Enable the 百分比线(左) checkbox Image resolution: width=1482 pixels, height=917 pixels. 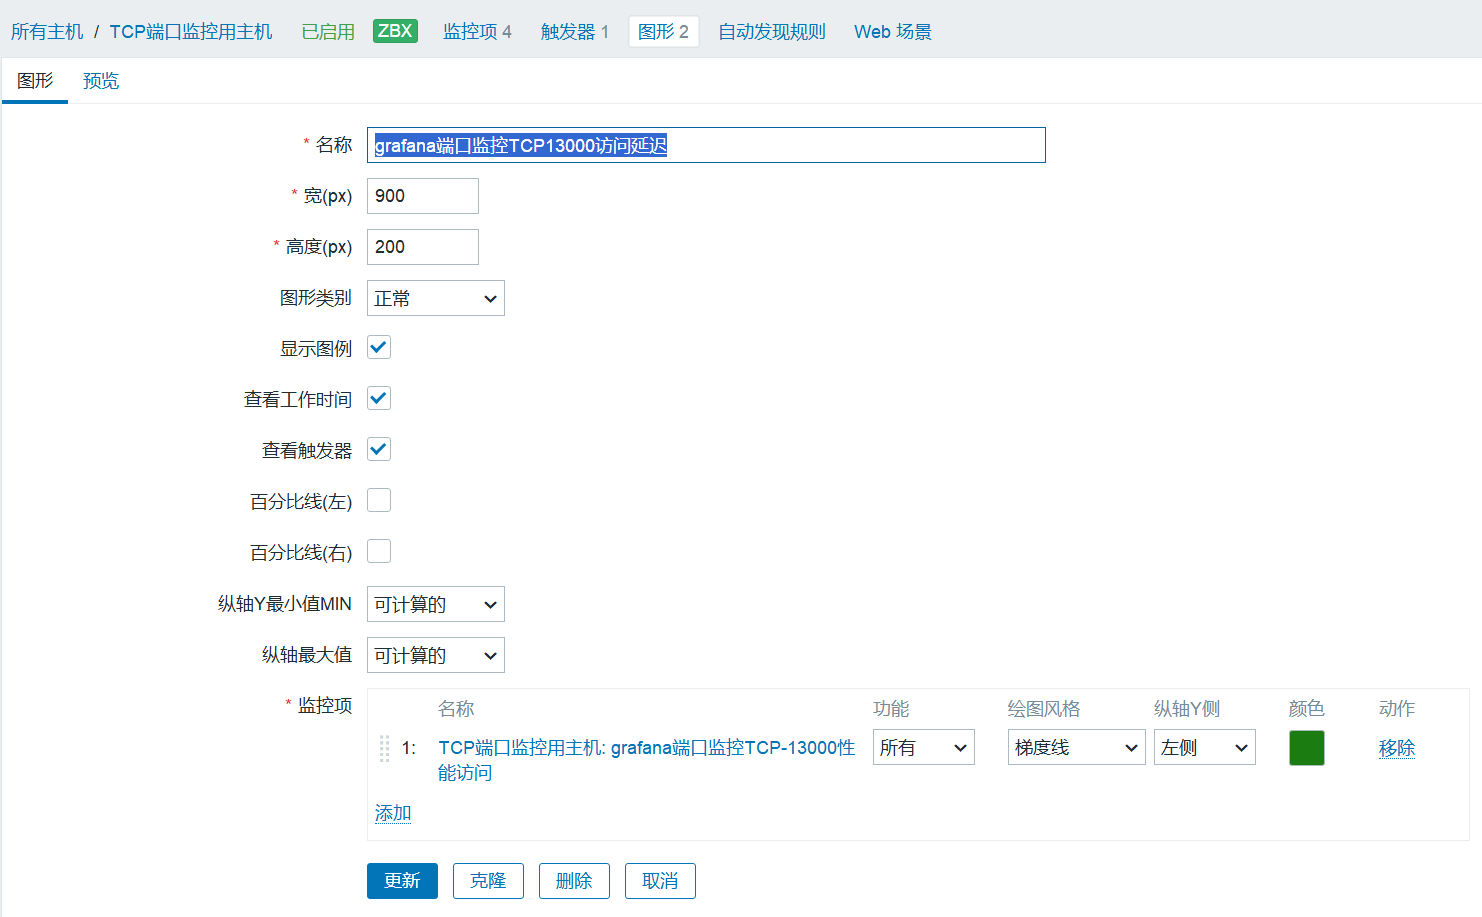click(x=379, y=501)
